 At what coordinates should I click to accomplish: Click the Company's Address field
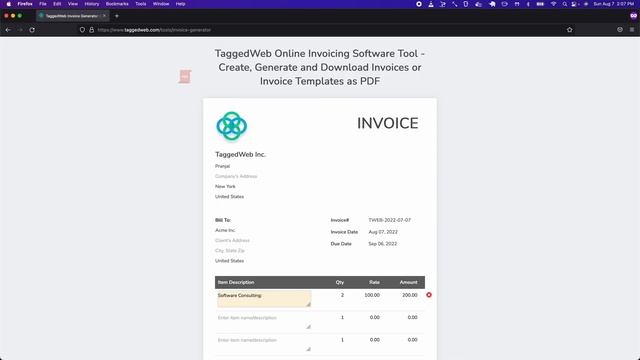(236, 176)
